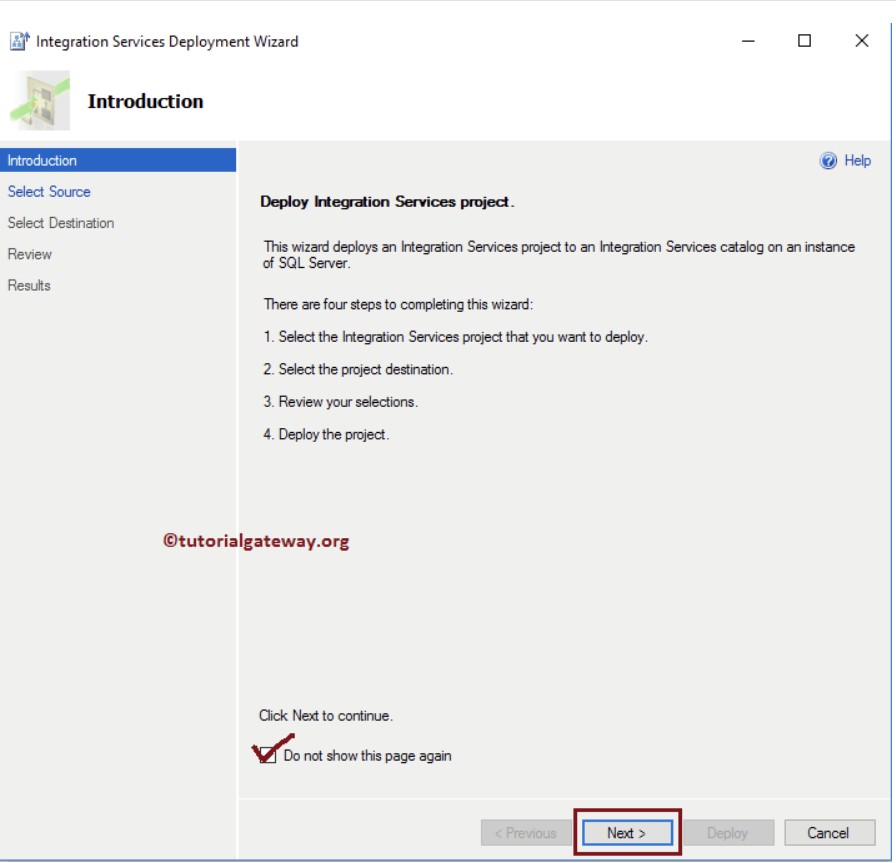Click the Introduction header wizard graphic

tap(40, 100)
